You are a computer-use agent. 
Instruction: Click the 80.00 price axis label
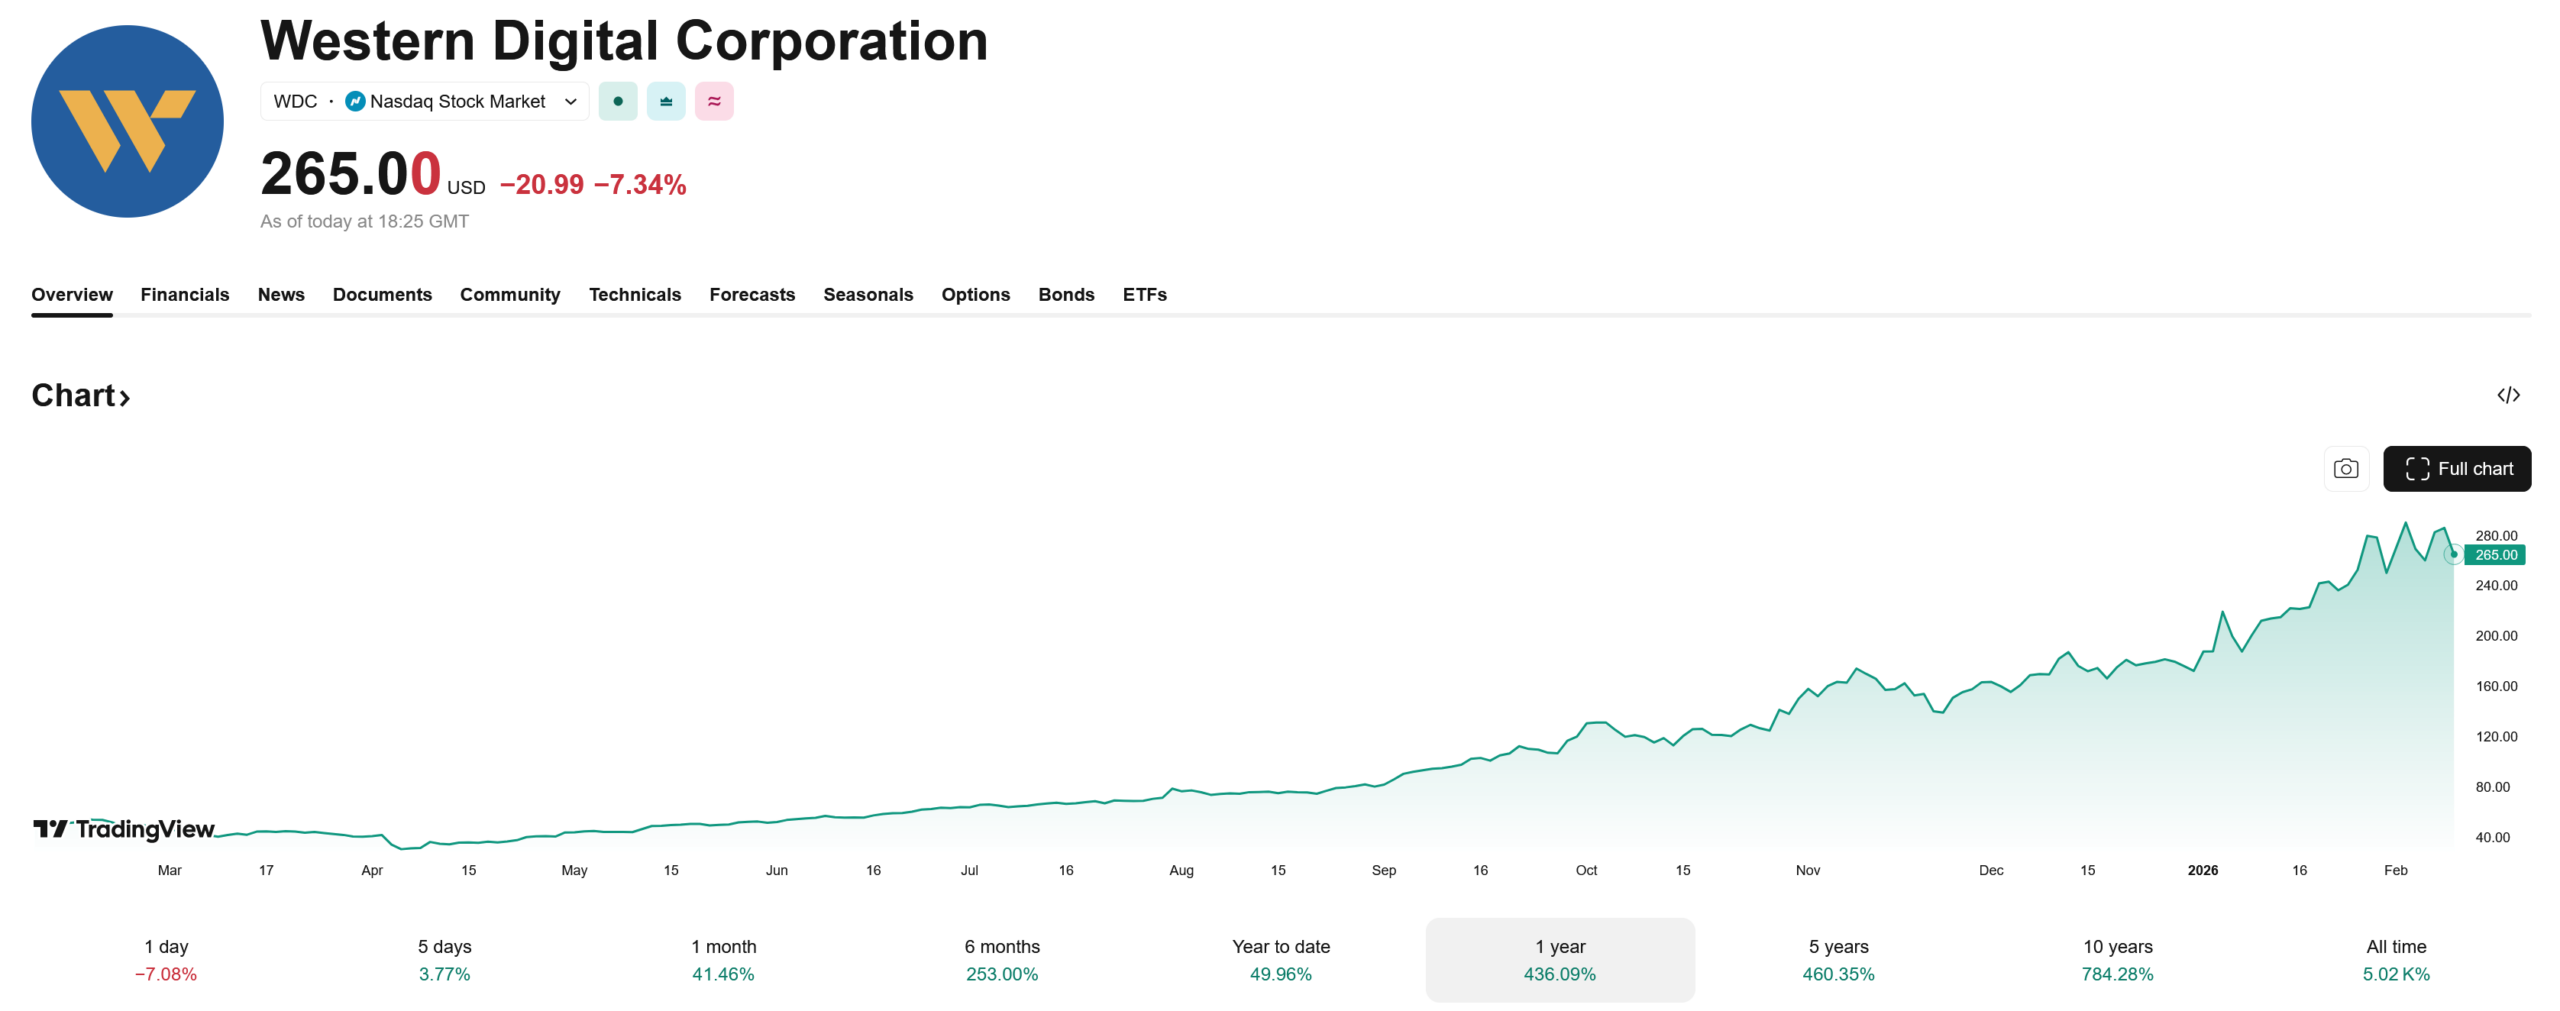click(2492, 787)
